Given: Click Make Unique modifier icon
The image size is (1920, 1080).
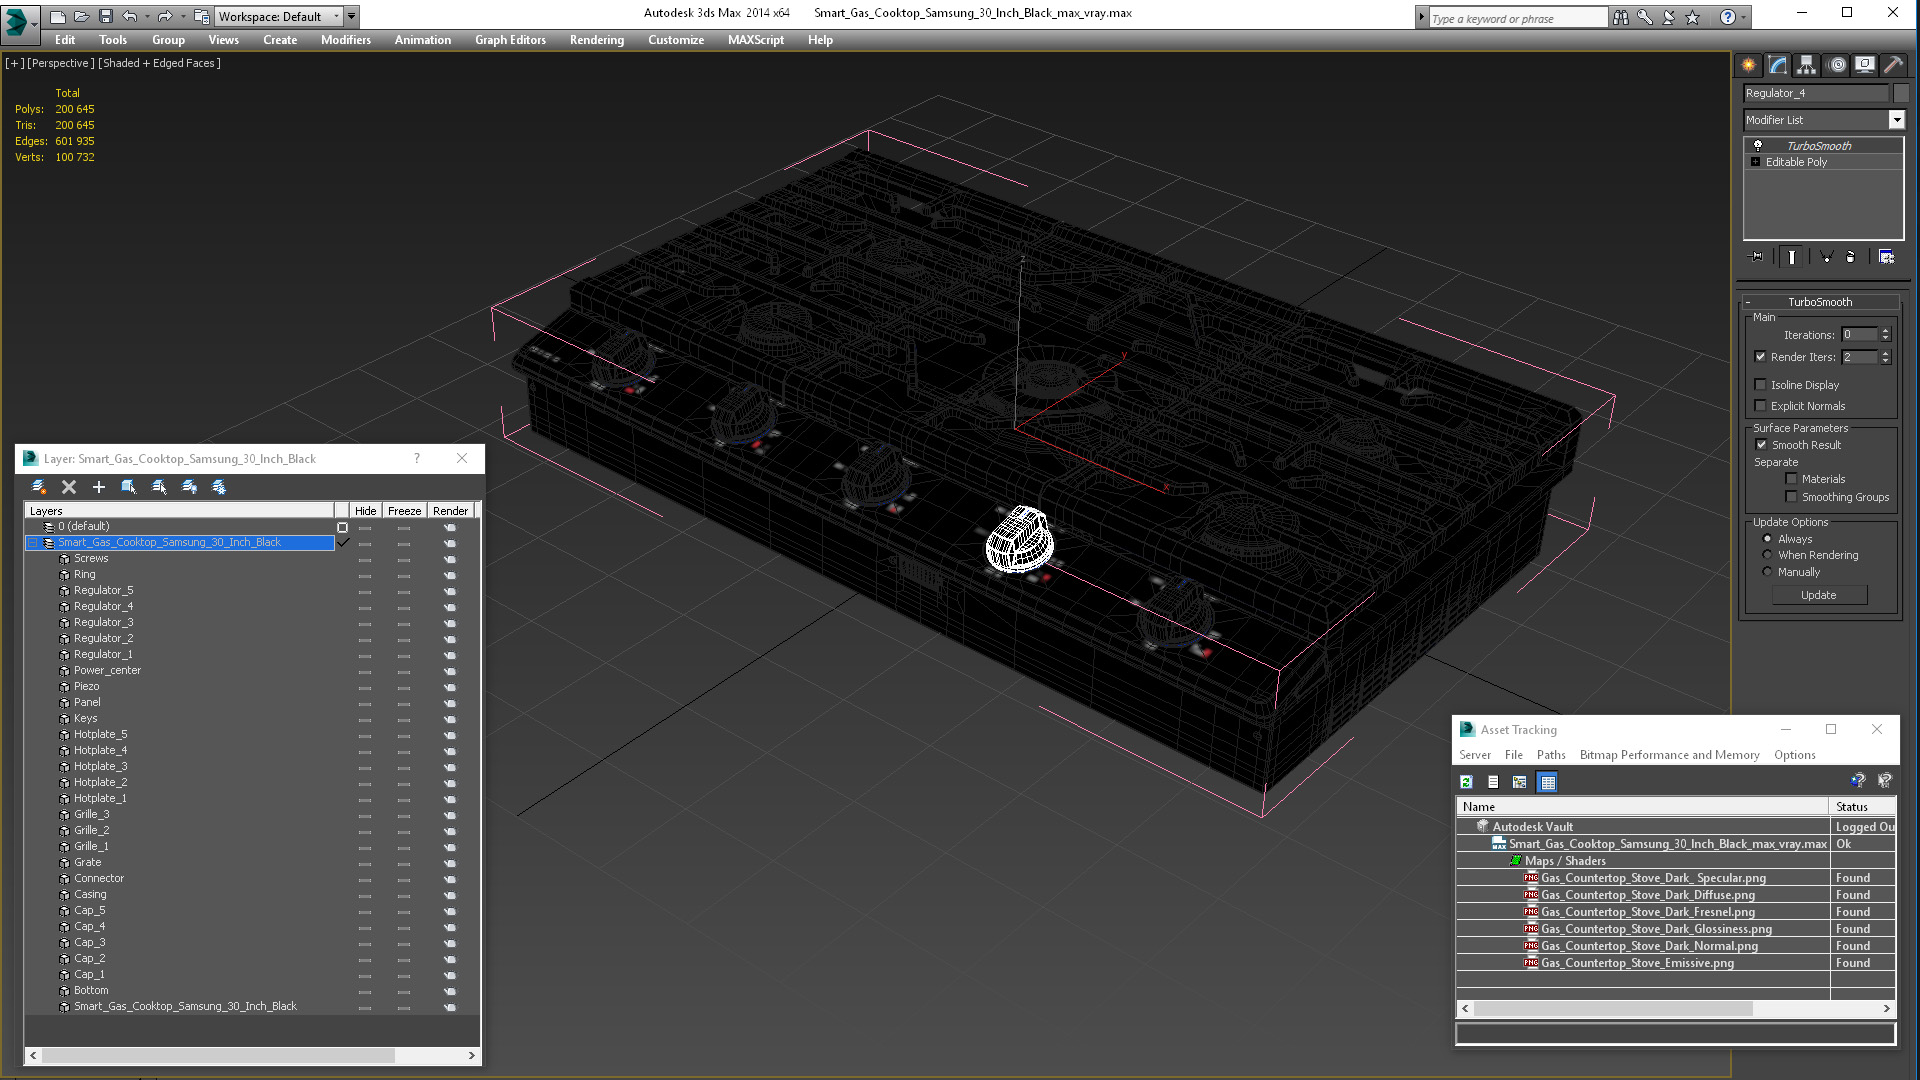Looking at the screenshot, I should tap(1826, 257).
